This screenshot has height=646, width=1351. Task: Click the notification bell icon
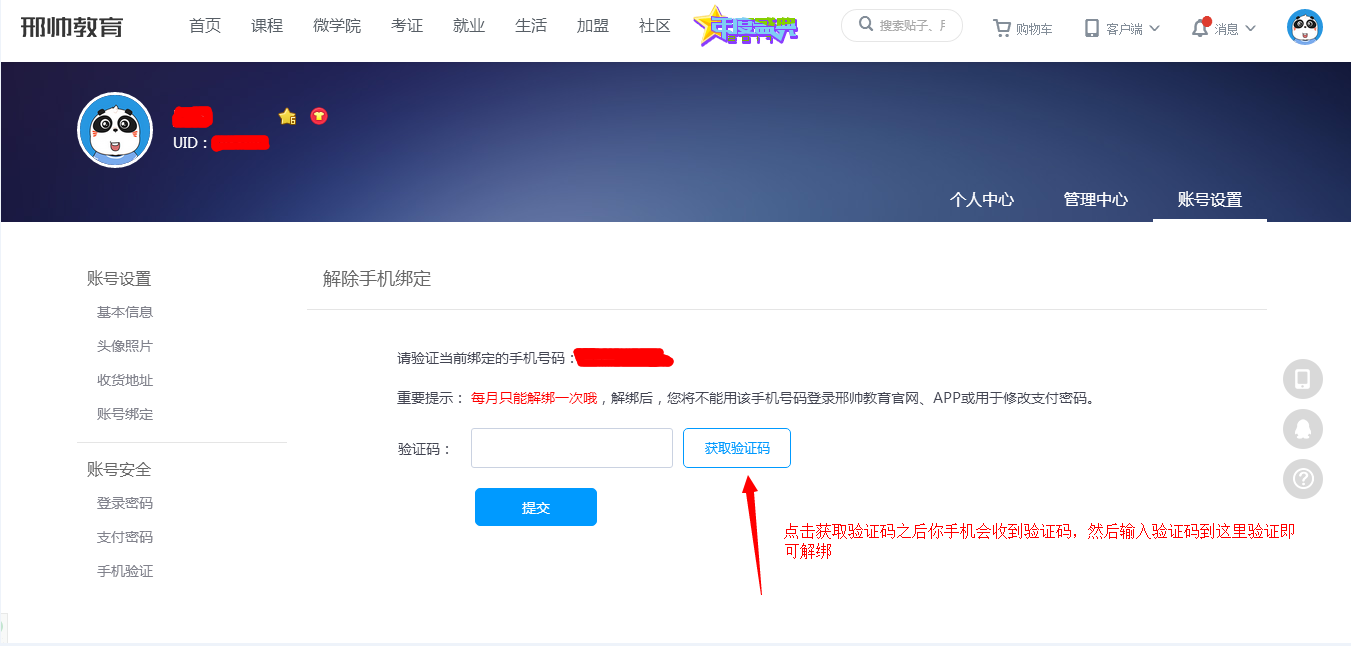[x=1200, y=28]
